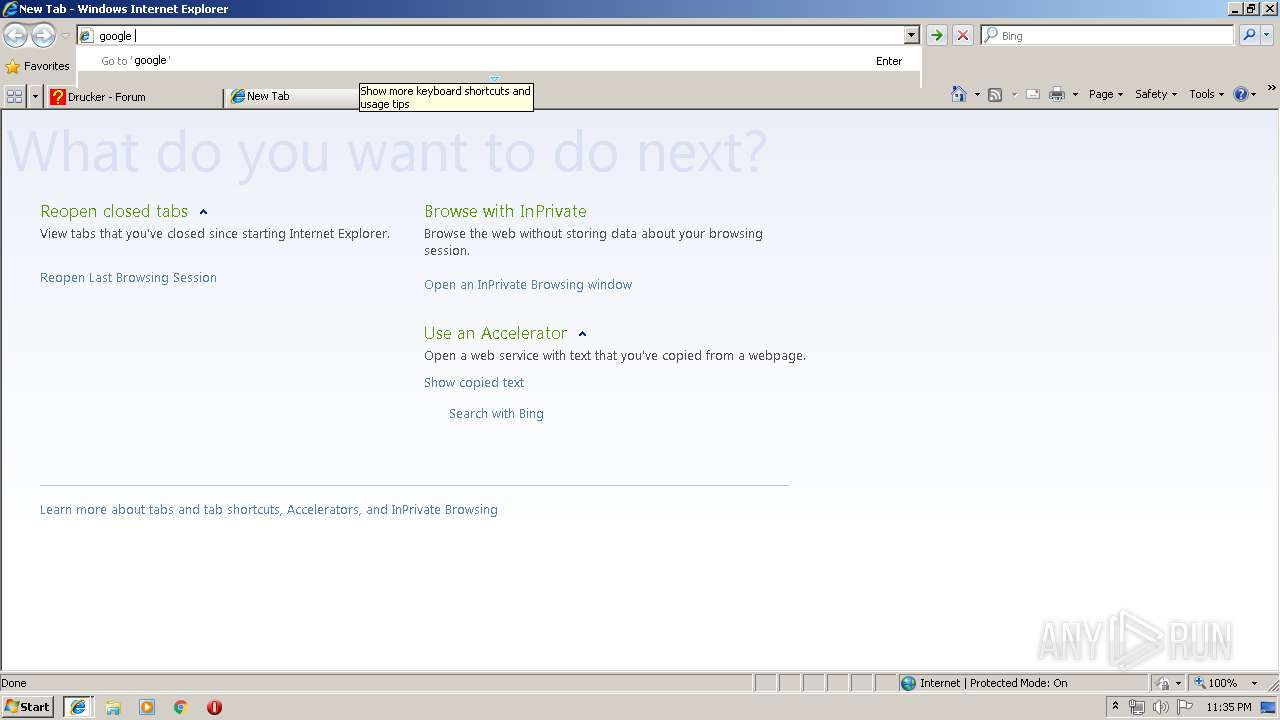The height and width of the screenshot is (720, 1280).
Task: Click Reopen Last Browsing Session link
Action: point(128,278)
